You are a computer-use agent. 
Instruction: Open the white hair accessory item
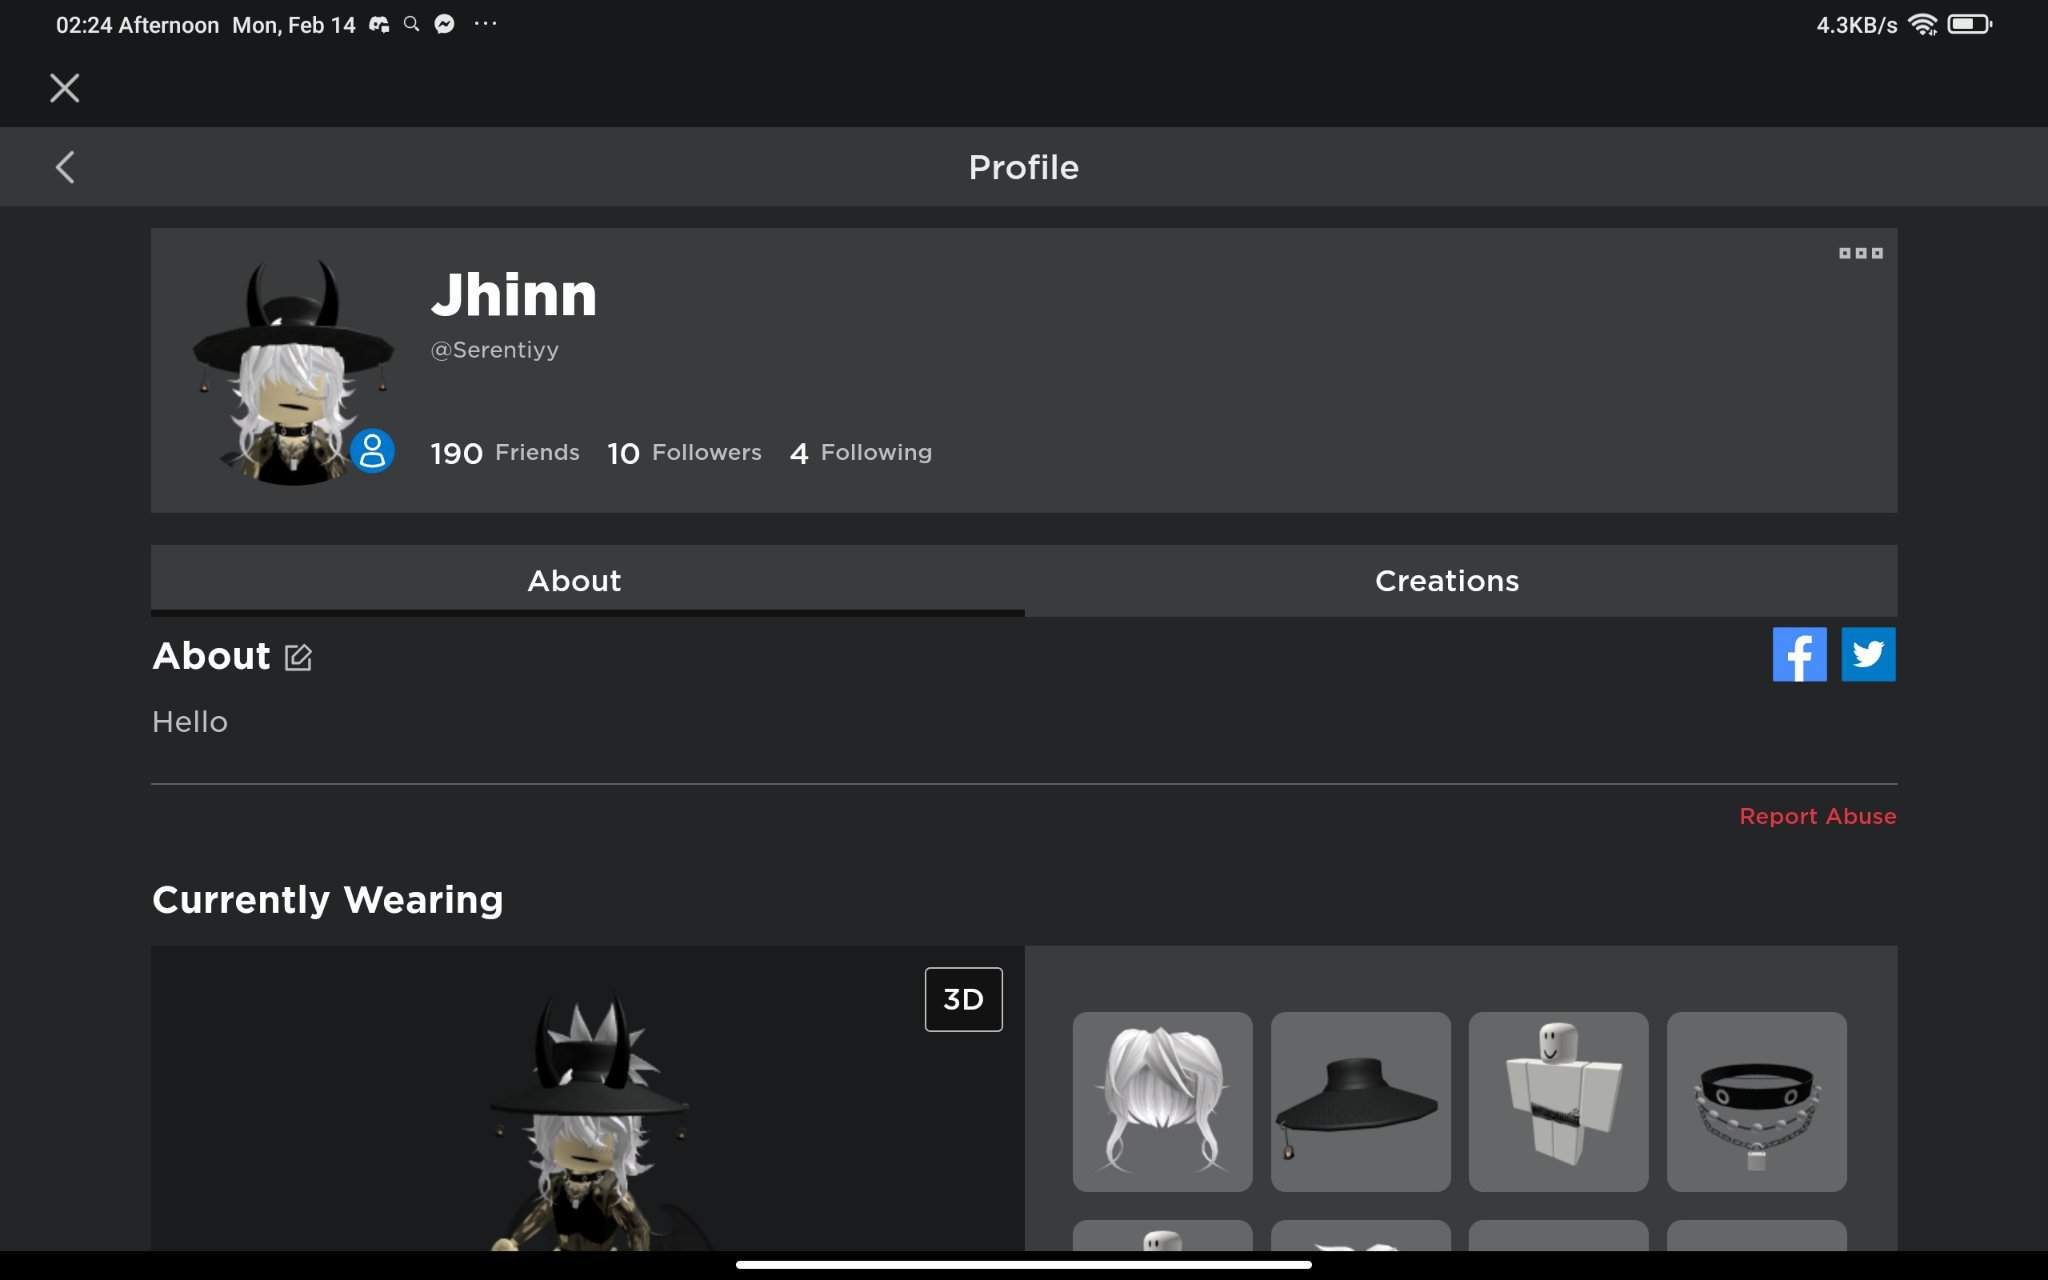[x=1162, y=1101]
